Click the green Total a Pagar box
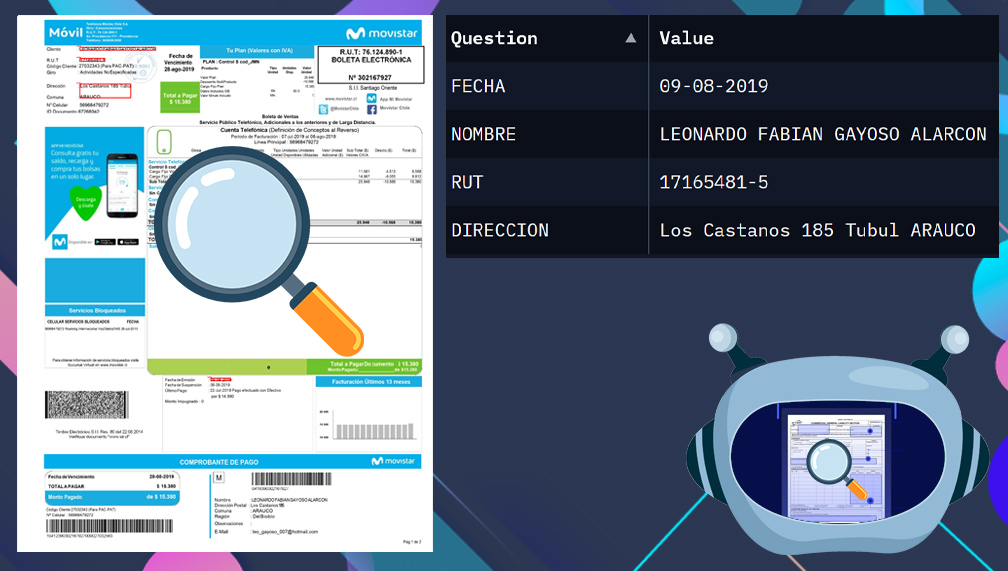 coord(180,98)
